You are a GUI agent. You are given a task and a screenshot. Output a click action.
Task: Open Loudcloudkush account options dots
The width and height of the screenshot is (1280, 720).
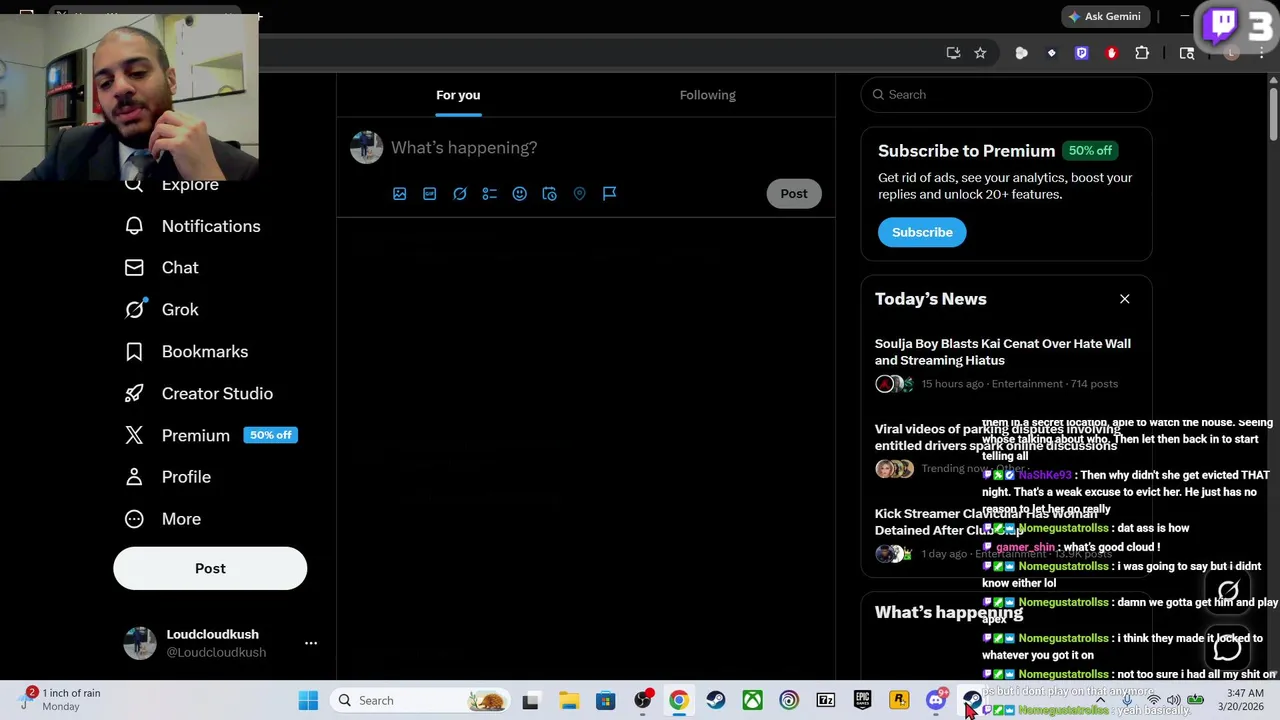point(311,643)
